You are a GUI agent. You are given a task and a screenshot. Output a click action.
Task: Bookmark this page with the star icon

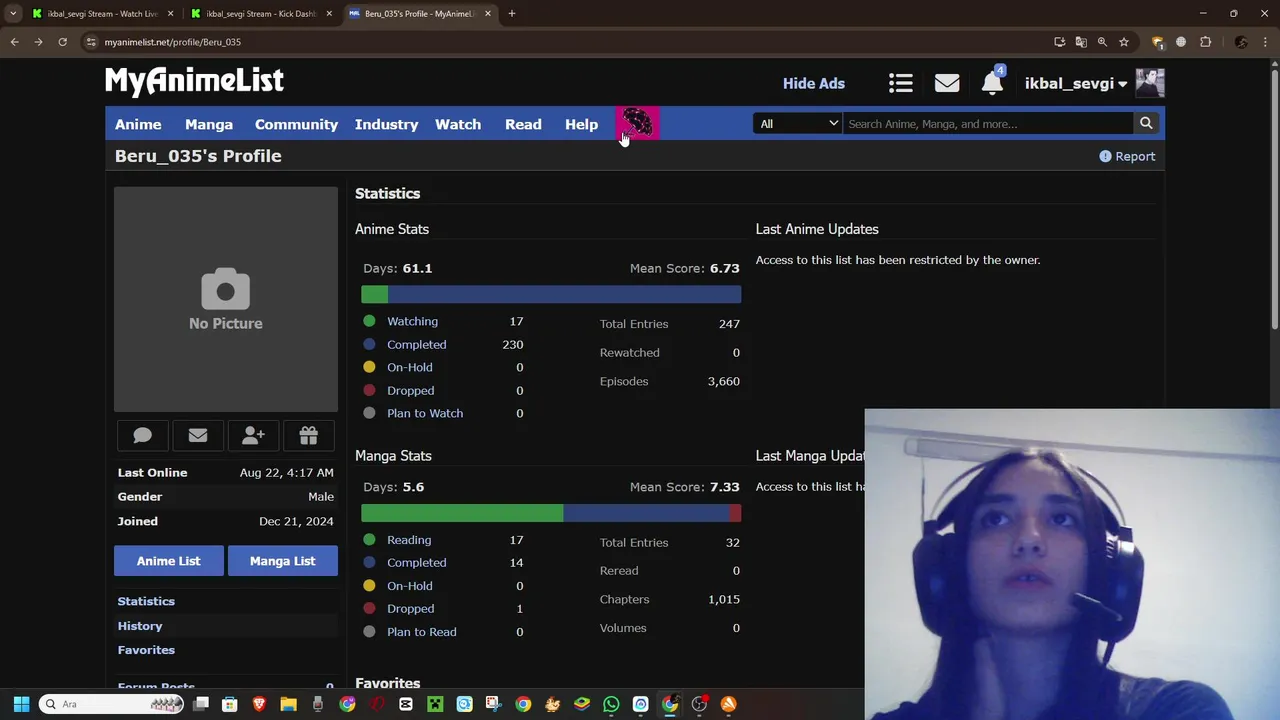coord(1124,42)
